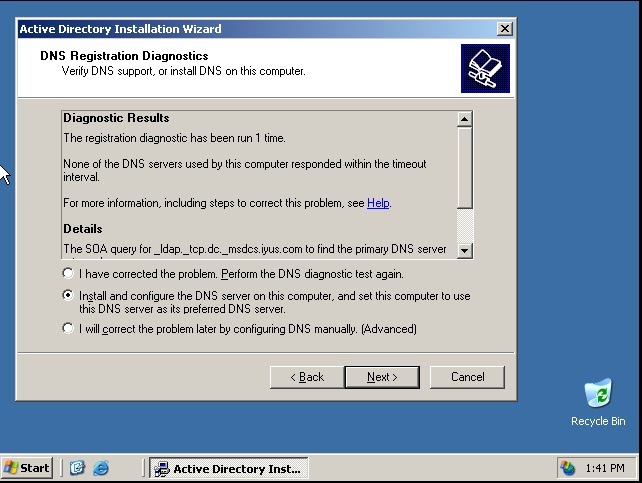Click the 'Diagnostic Results' heading text
Viewport: 642px width, 483px height.
click(x=116, y=118)
